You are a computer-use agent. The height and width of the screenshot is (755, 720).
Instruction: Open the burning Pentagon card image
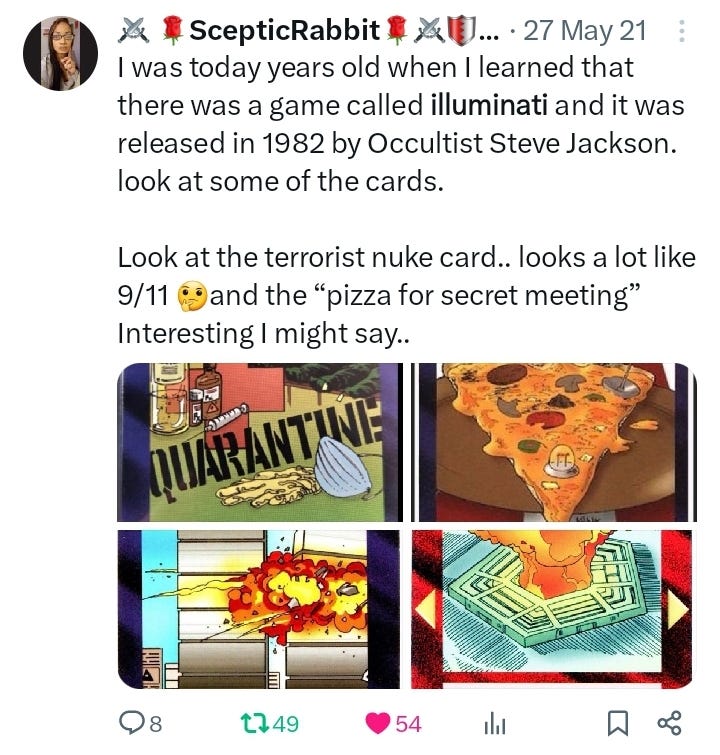[552, 609]
